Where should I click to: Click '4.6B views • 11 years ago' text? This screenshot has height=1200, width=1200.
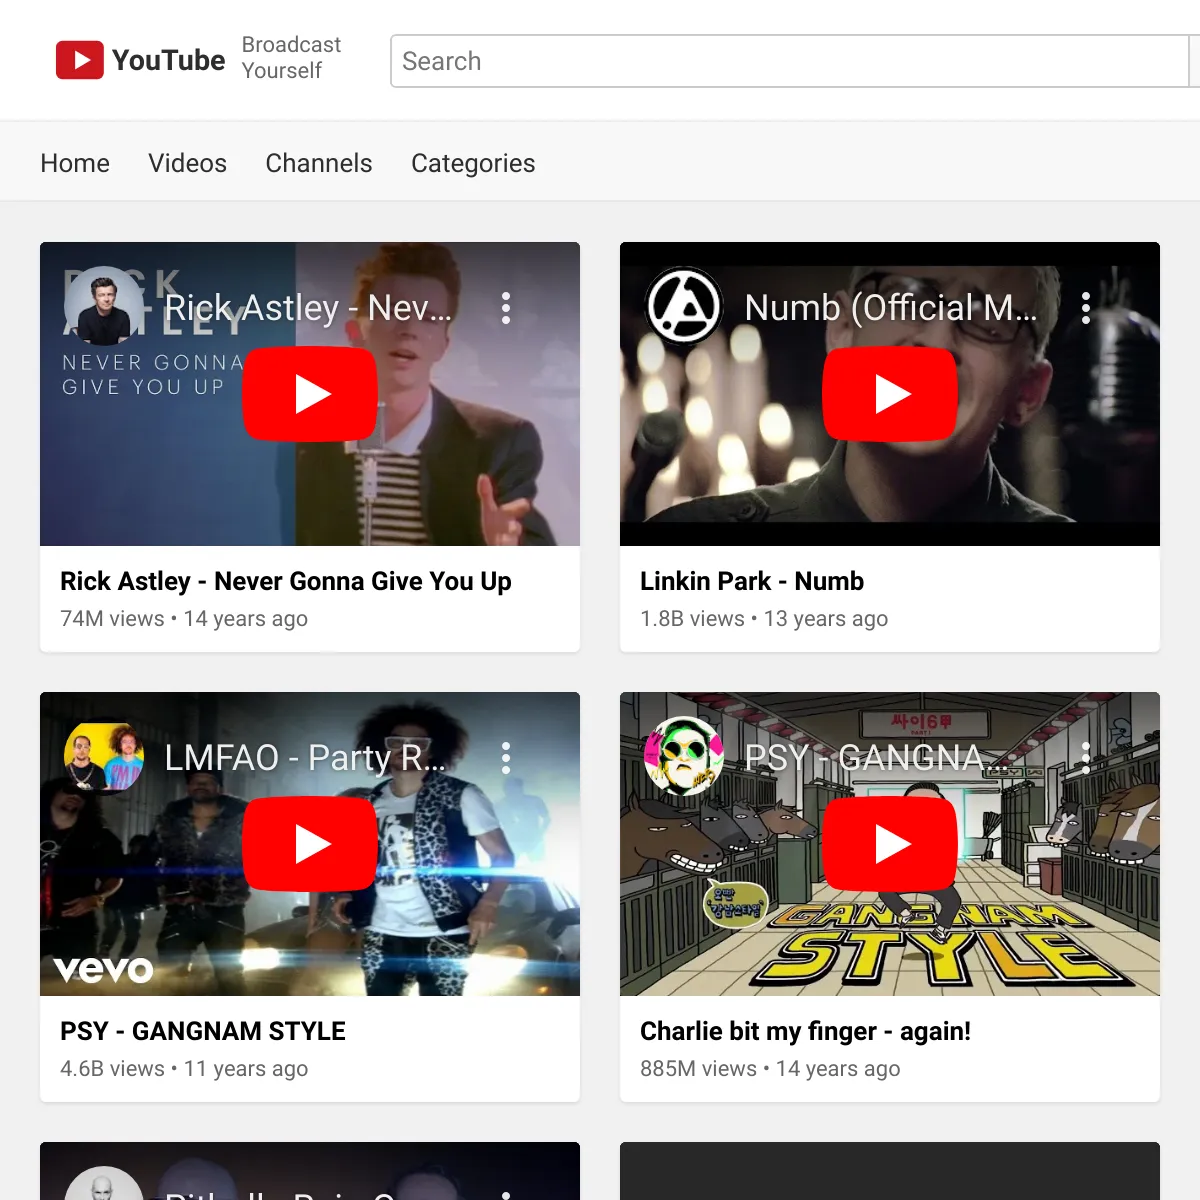click(x=184, y=1069)
